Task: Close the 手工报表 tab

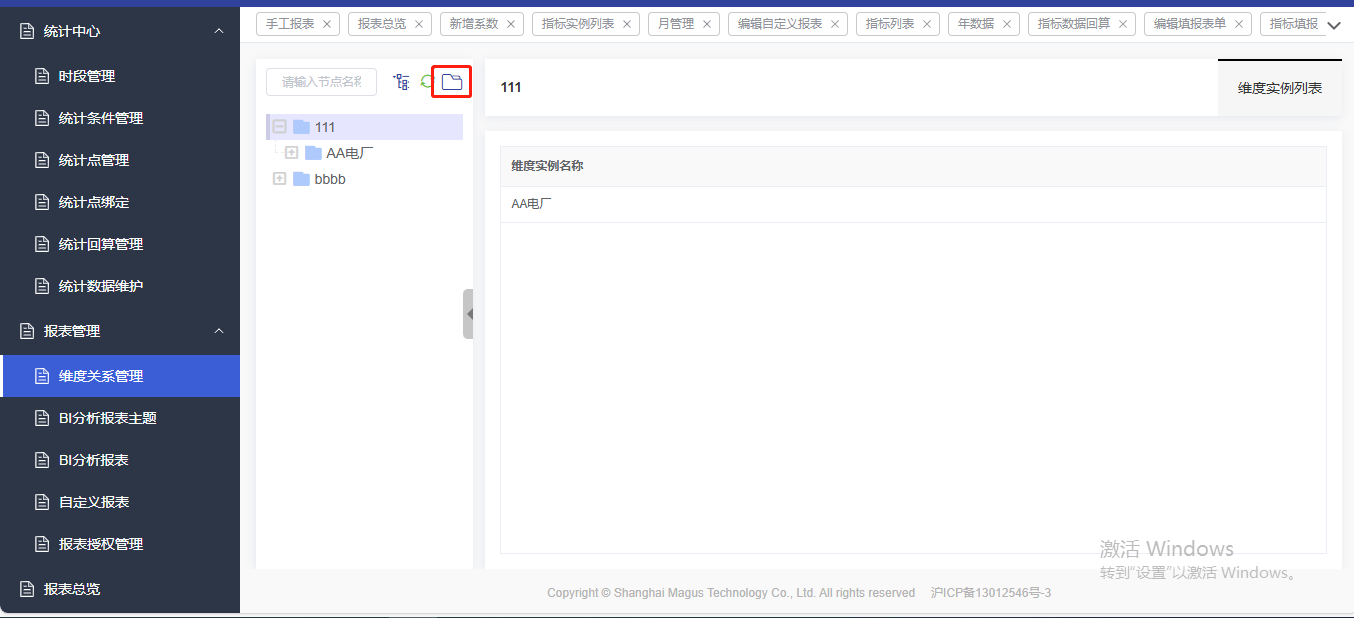Action: (327, 24)
